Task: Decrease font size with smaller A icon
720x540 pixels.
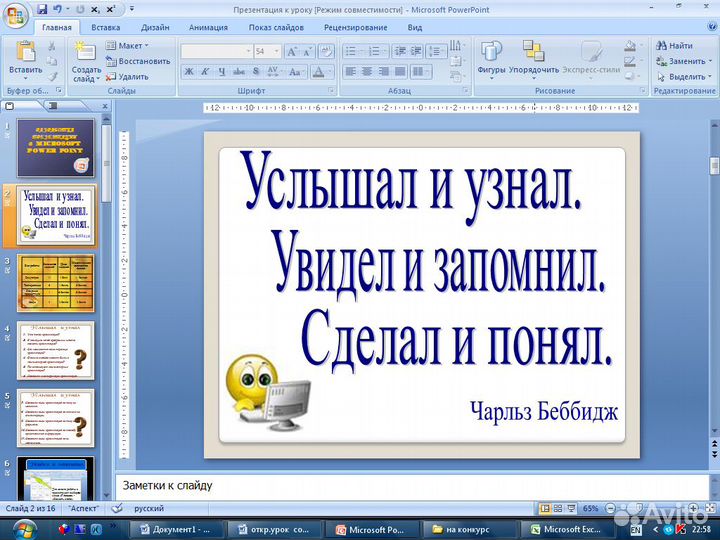Action: pyautogui.click(x=307, y=51)
